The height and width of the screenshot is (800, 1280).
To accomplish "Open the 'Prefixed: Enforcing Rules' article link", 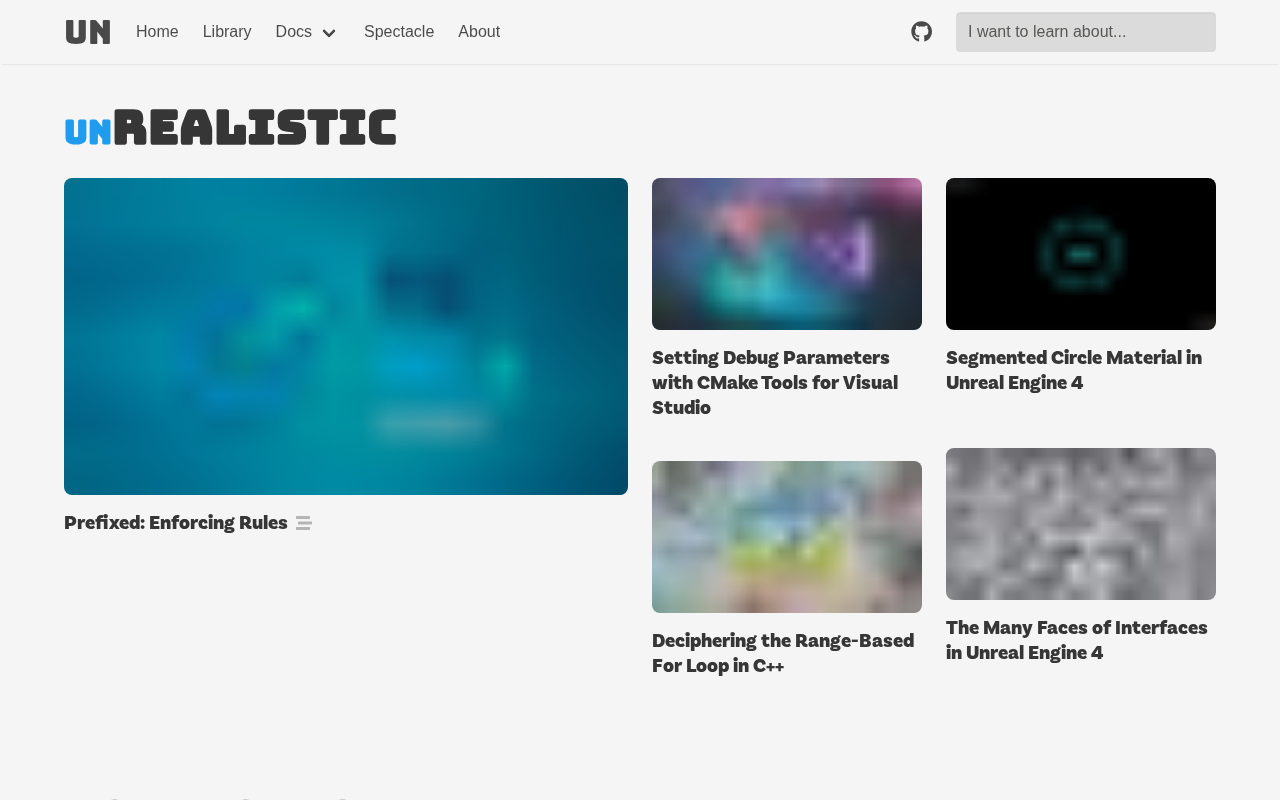I will click(176, 523).
